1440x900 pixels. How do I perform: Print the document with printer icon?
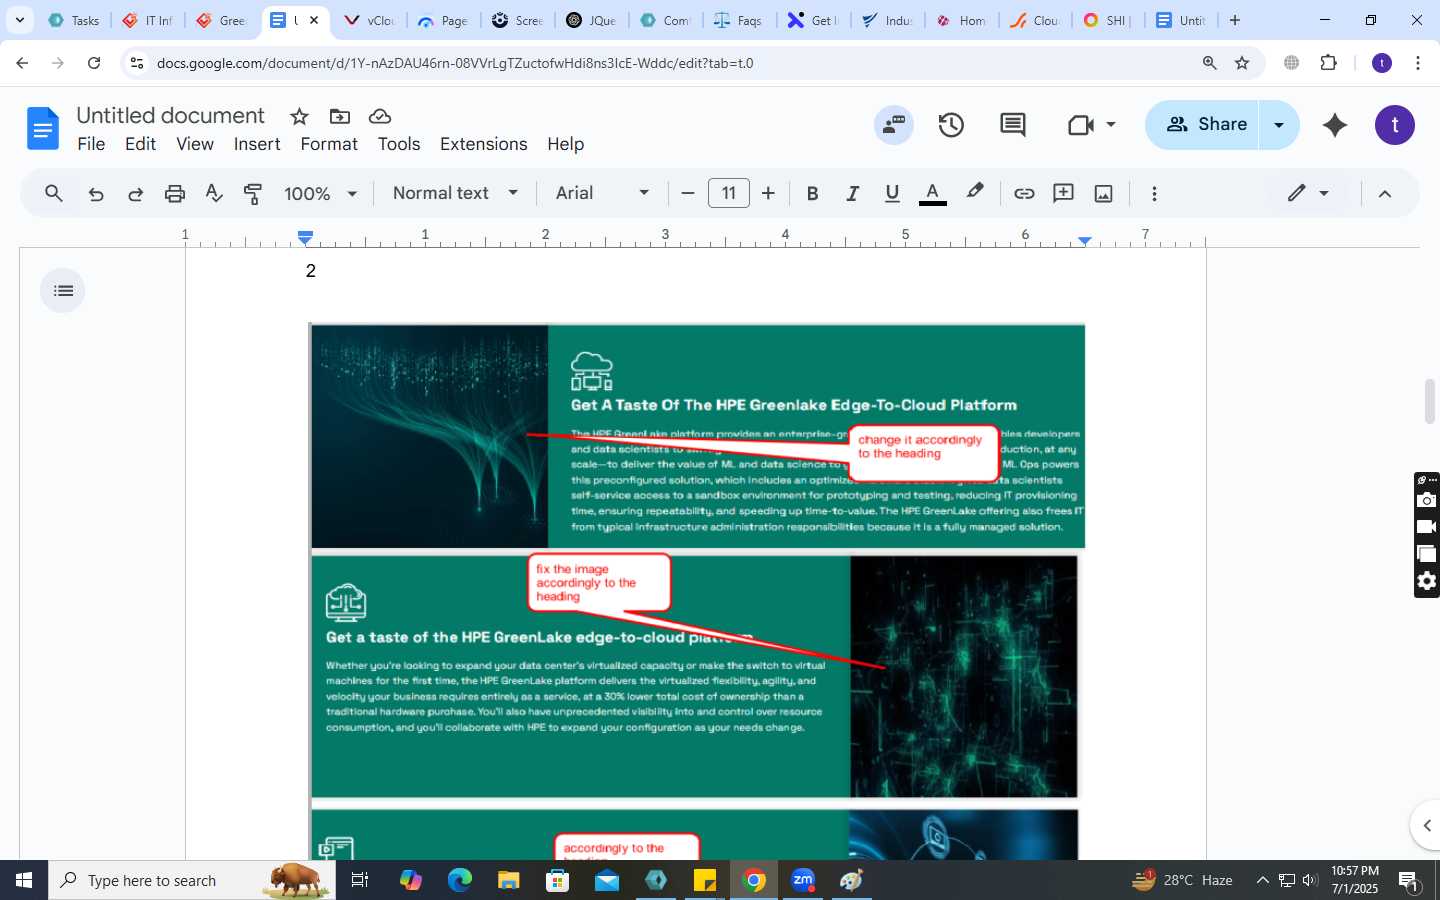point(175,194)
